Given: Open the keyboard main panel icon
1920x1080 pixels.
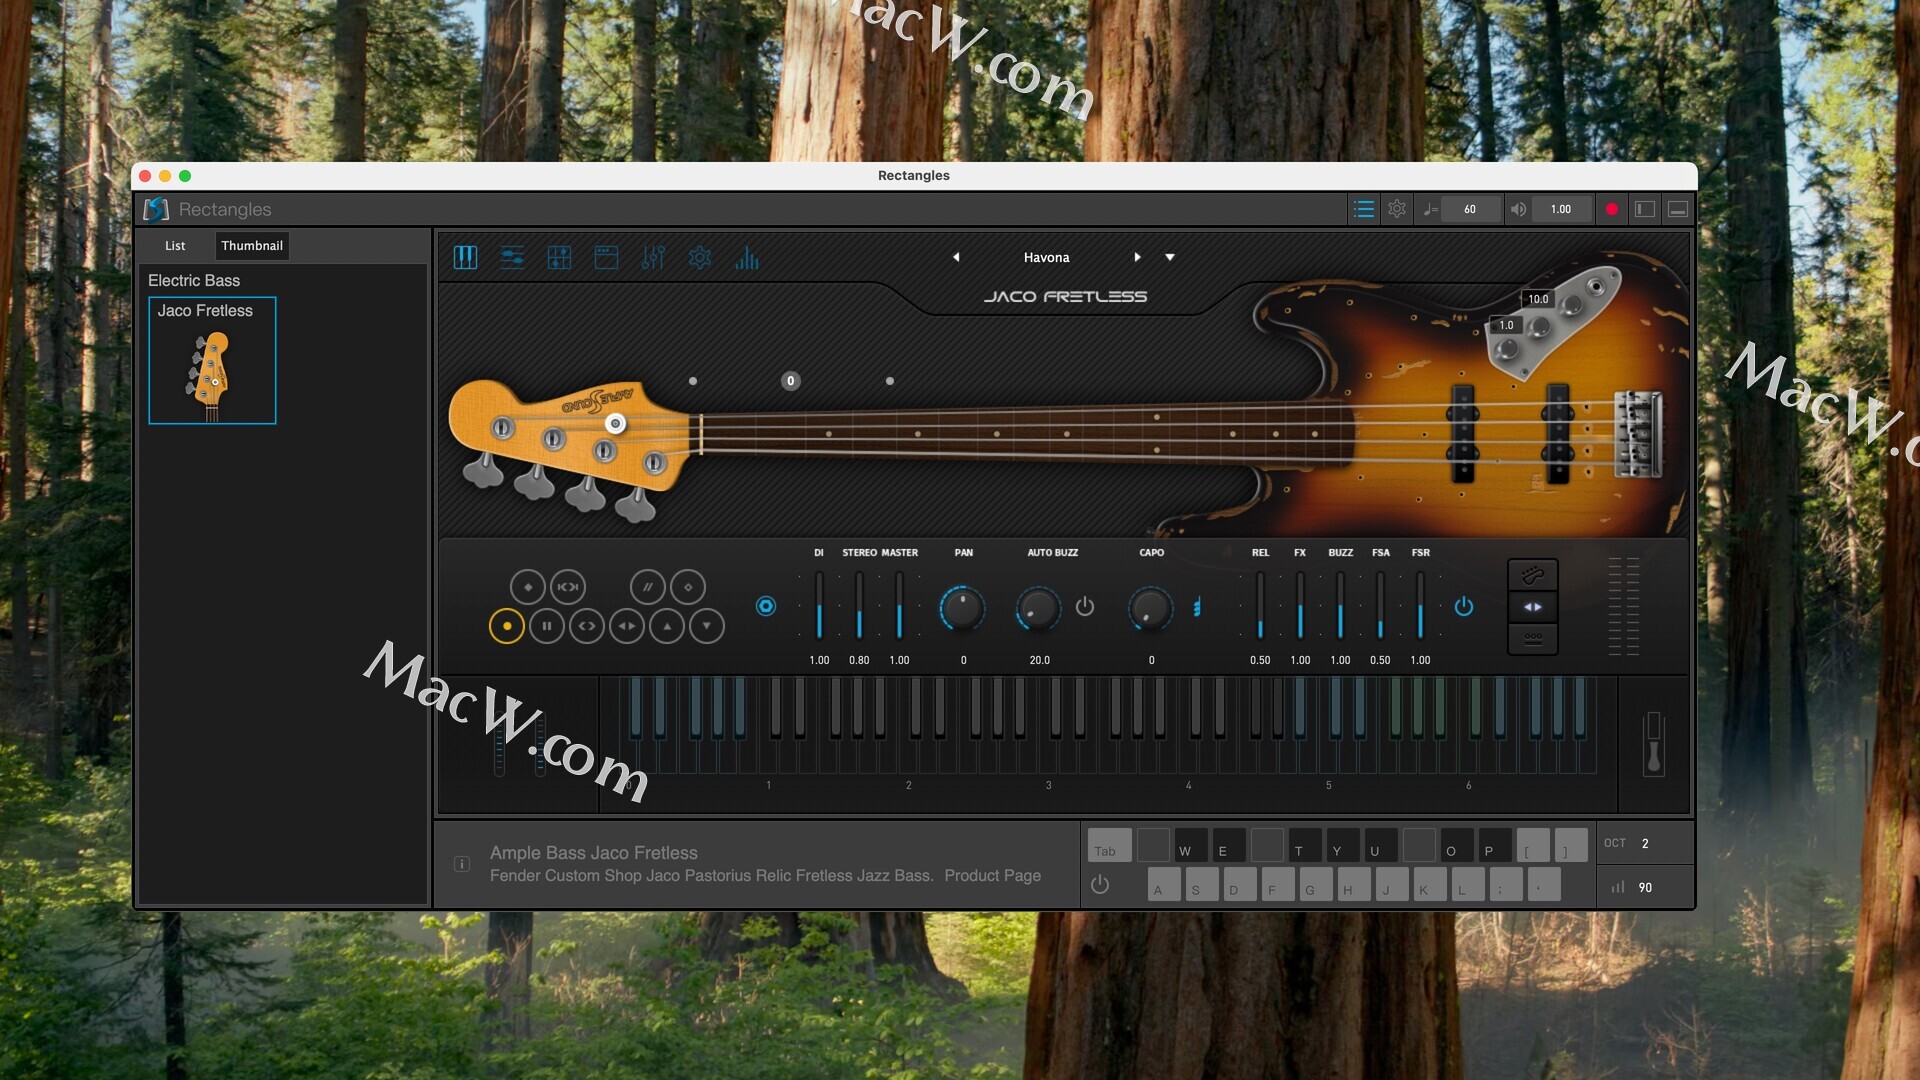Looking at the screenshot, I should pos(465,258).
